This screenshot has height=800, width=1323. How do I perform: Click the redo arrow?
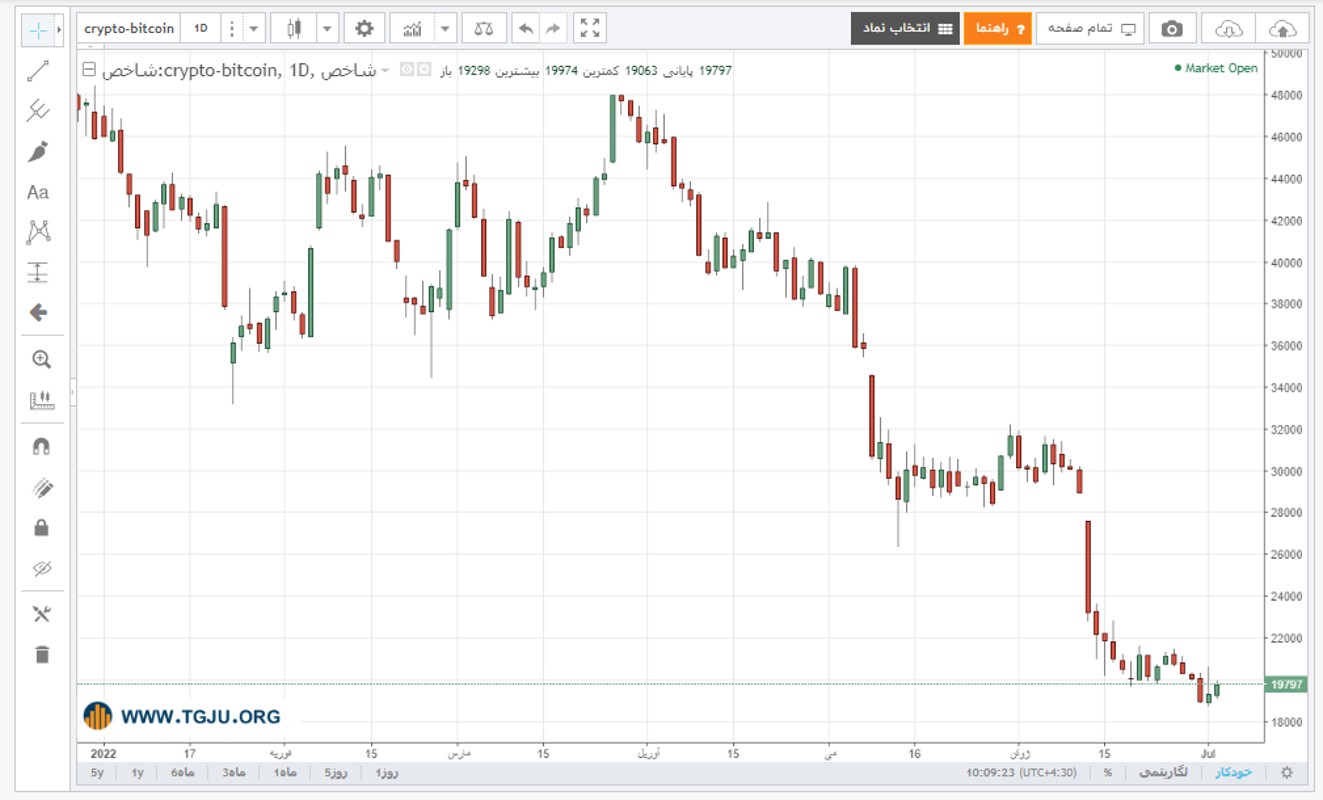click(553, 28)
